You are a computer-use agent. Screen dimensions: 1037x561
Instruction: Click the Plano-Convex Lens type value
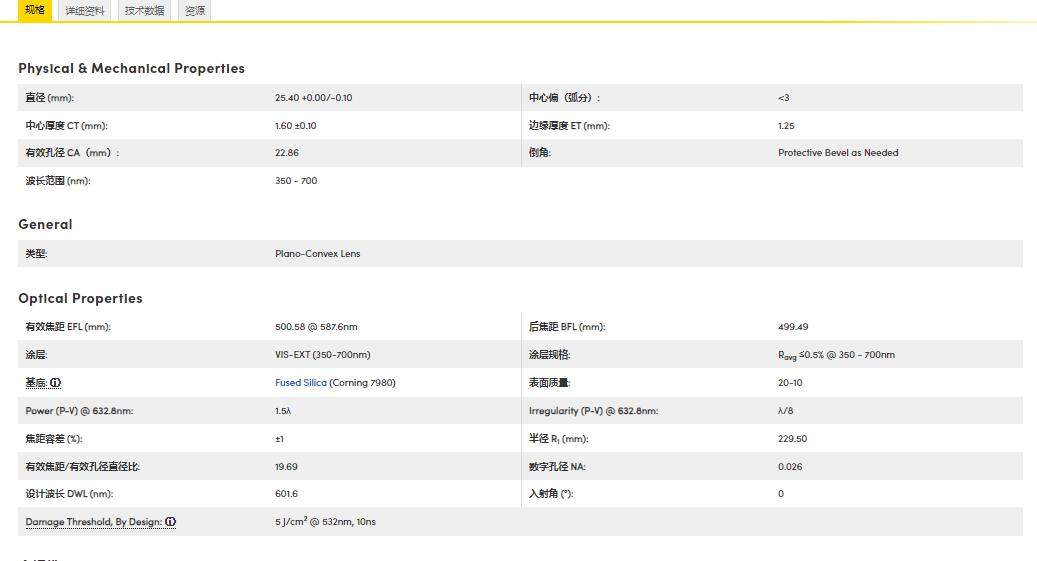coord(317,254)
